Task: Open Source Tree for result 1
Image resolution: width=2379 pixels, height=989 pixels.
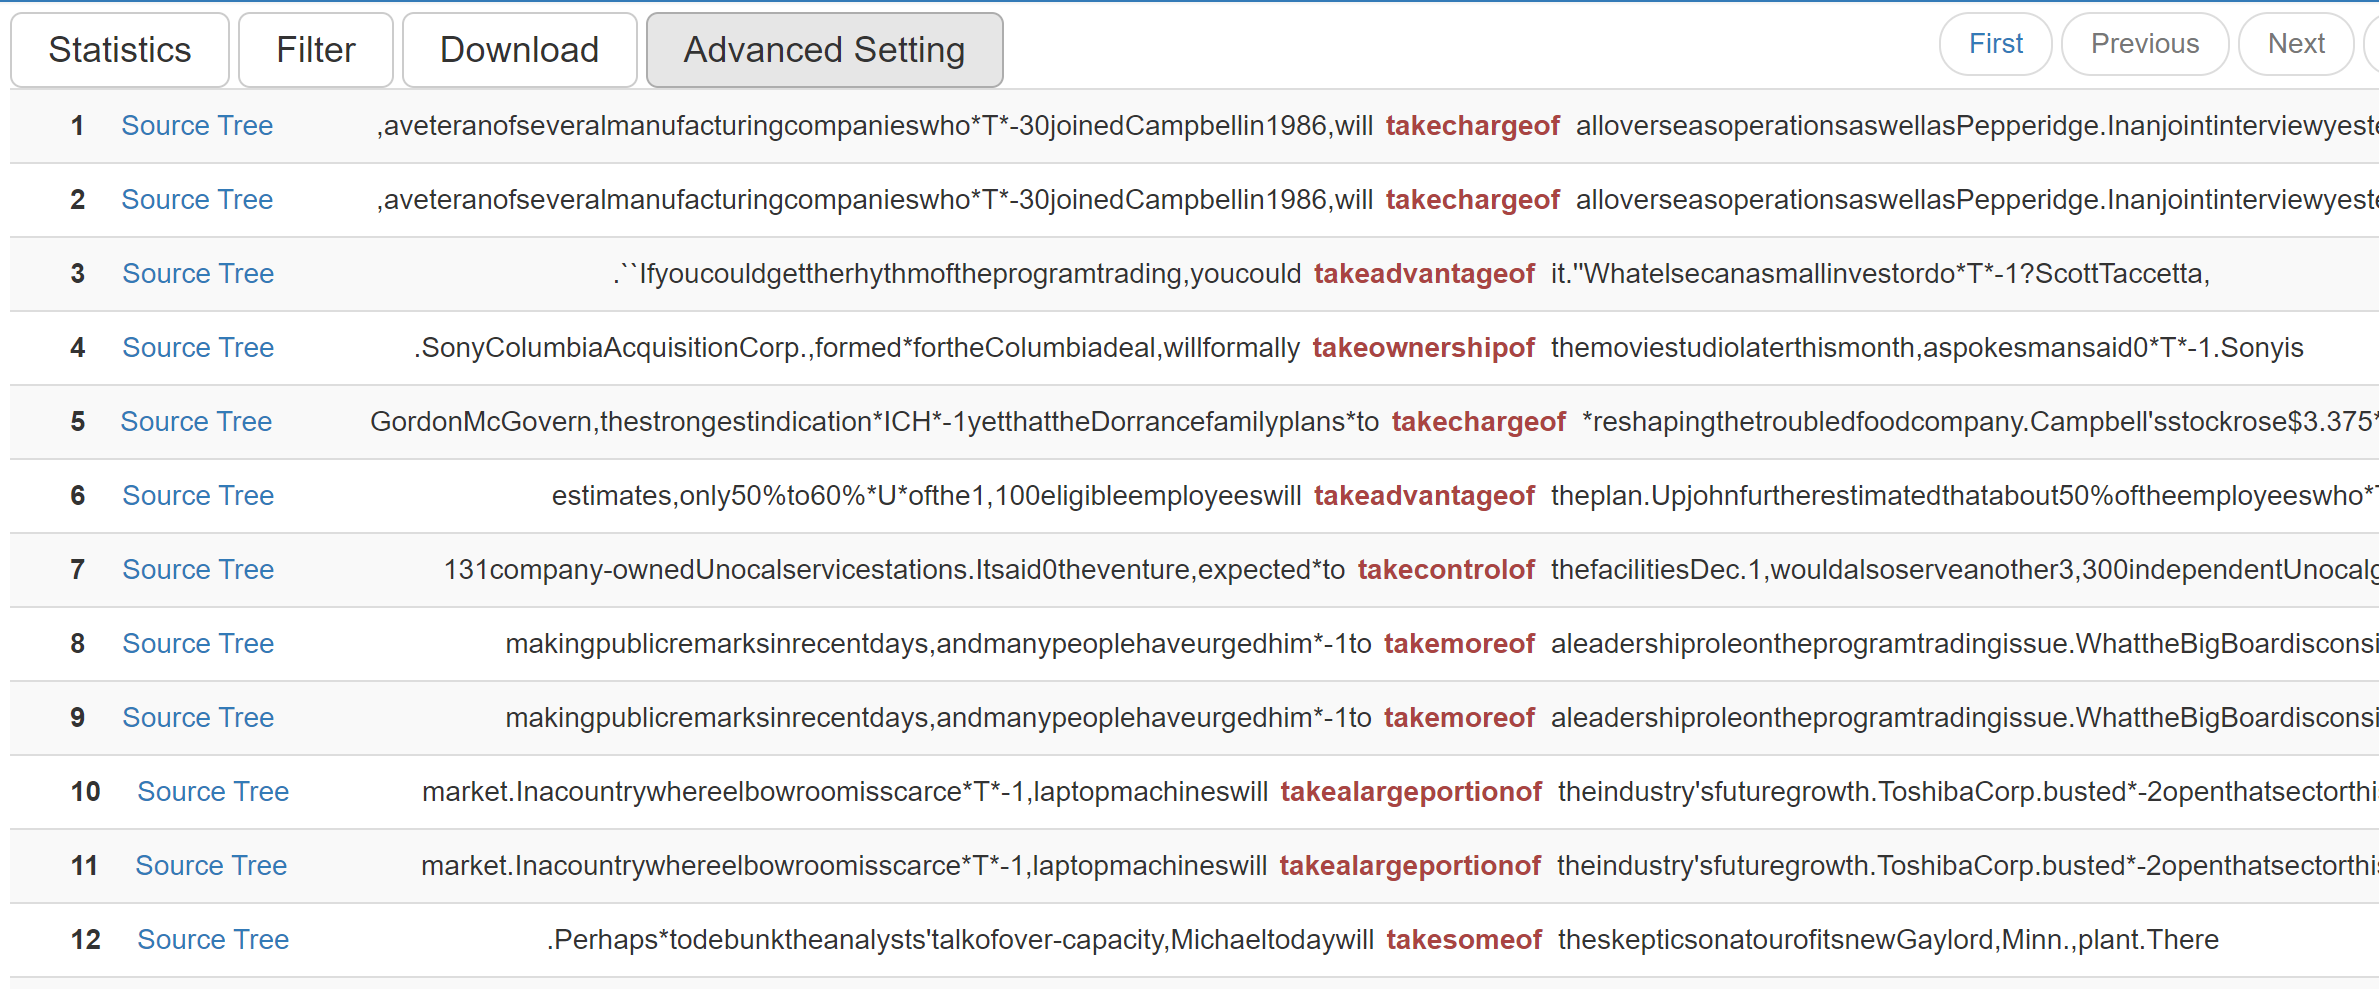Action: [197, 126]
